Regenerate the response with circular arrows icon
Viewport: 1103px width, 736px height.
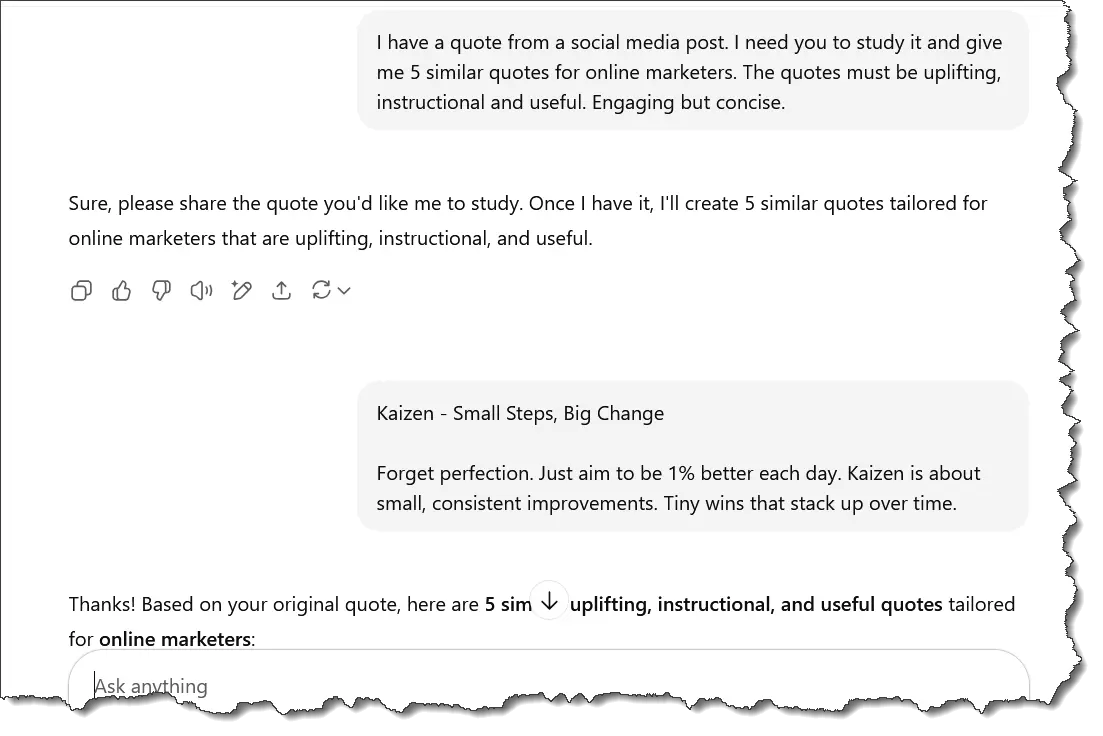[321, 291]
